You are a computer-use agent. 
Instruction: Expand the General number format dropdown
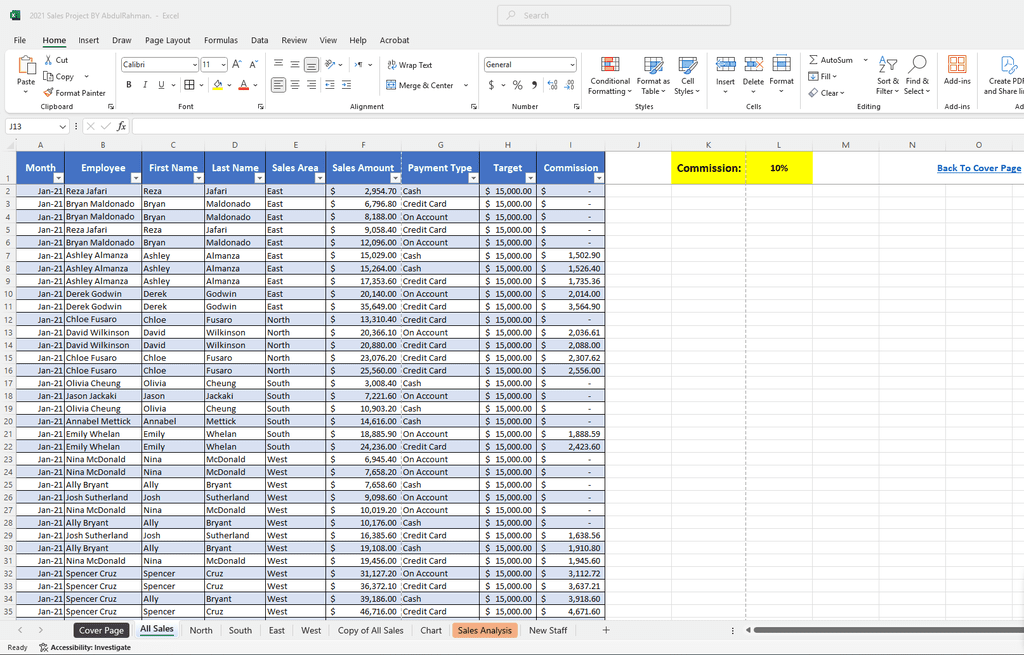[x=572, y=65]
